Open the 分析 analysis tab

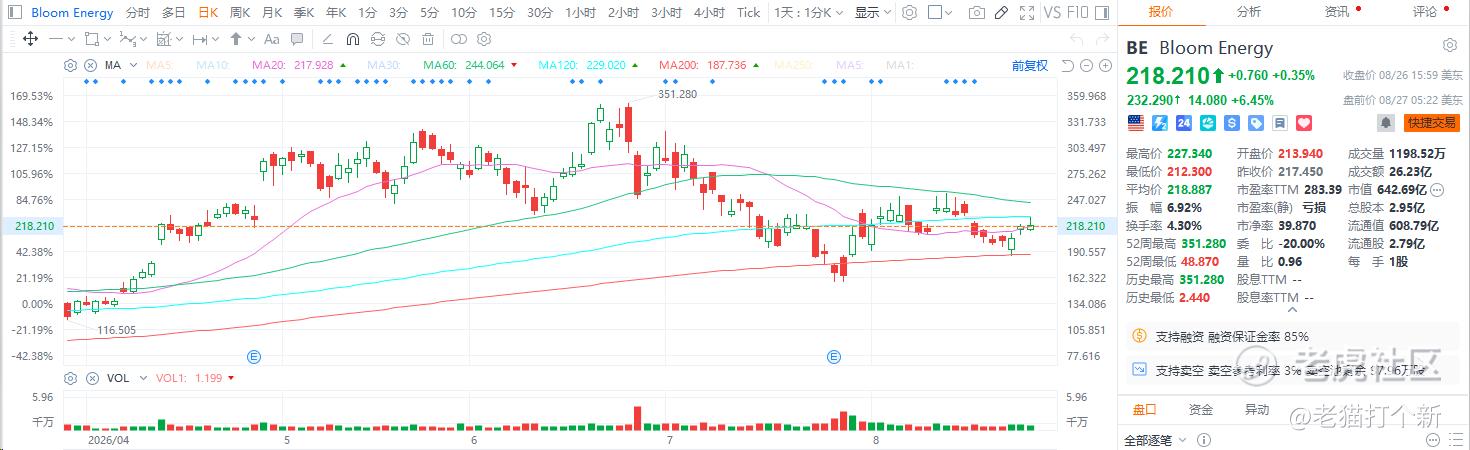[1249, 12]
